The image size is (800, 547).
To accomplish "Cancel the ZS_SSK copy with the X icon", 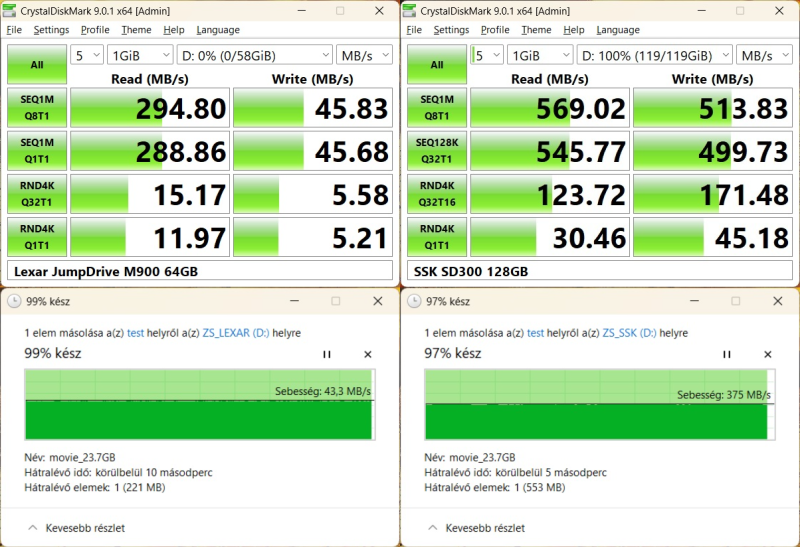I will tap(768, 354).
